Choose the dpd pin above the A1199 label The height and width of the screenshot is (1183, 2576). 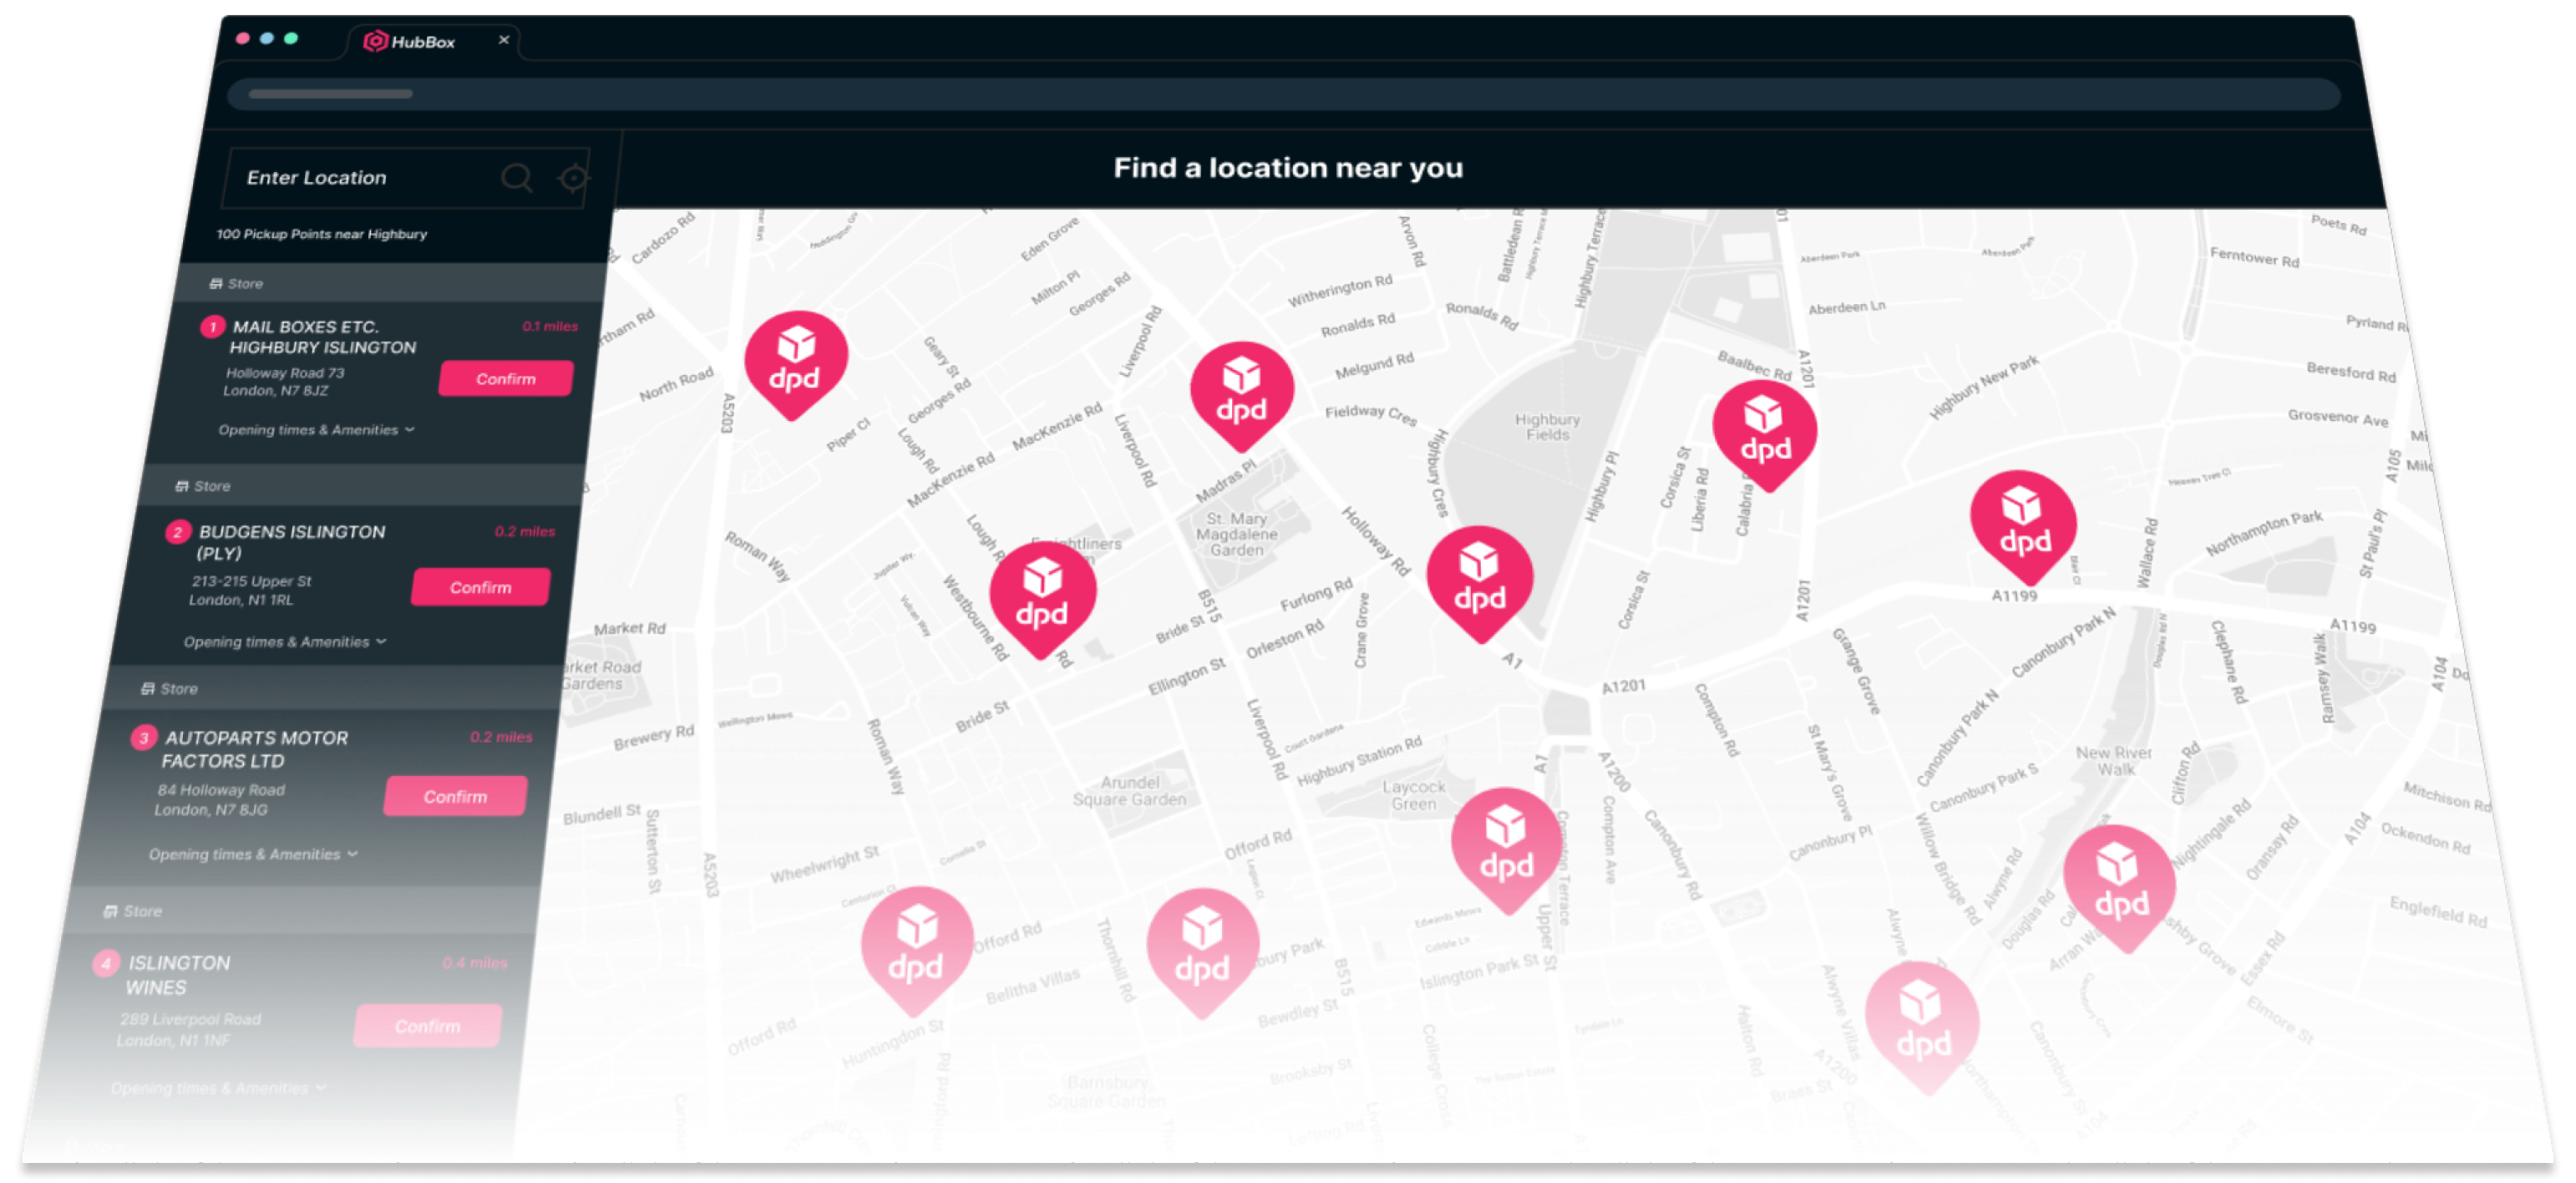pyautogui.click(x=2024, y=527)
